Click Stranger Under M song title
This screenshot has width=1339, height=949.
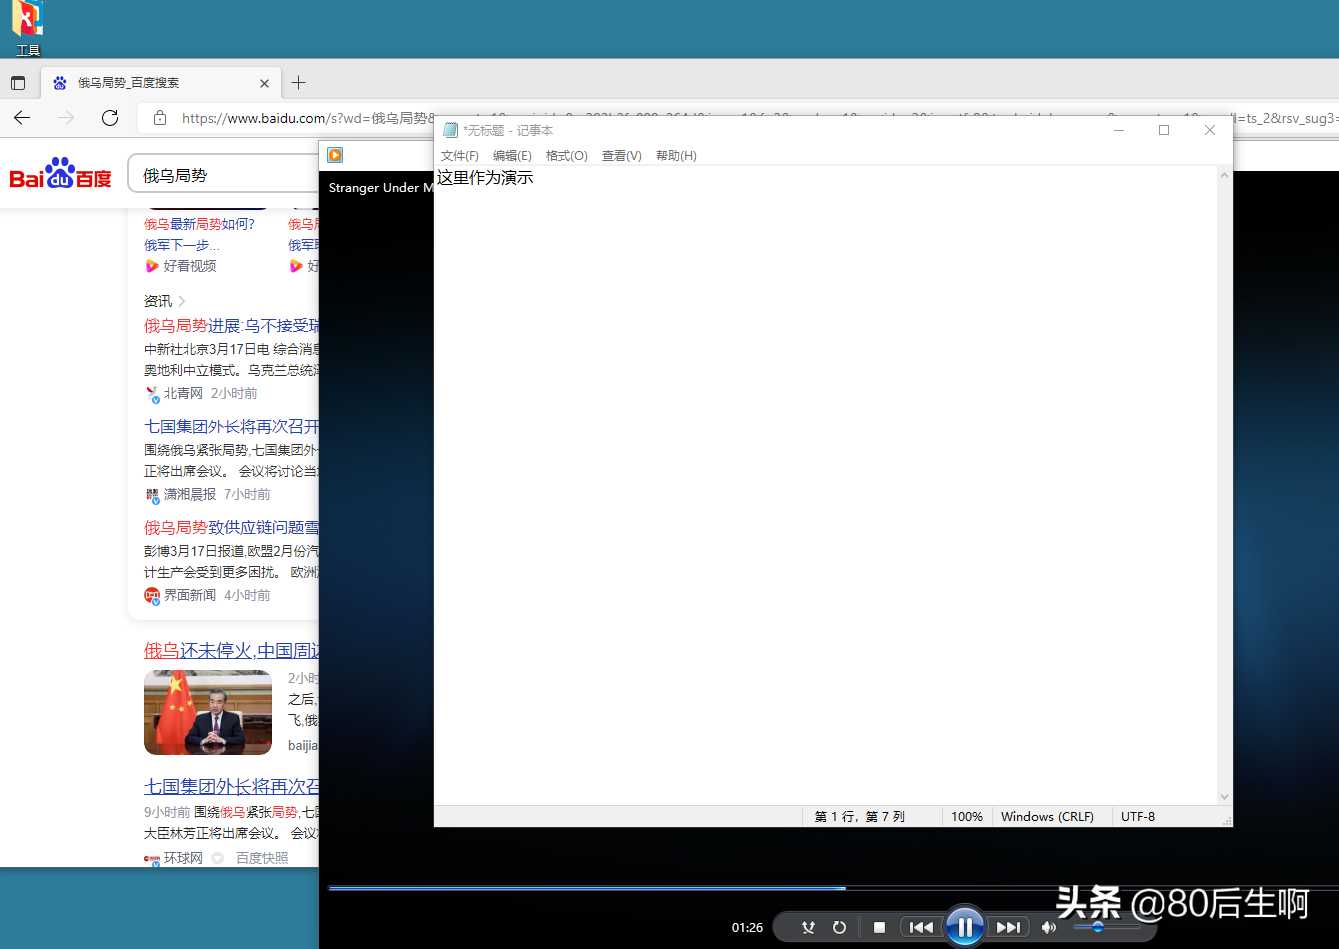pos(381,188)
